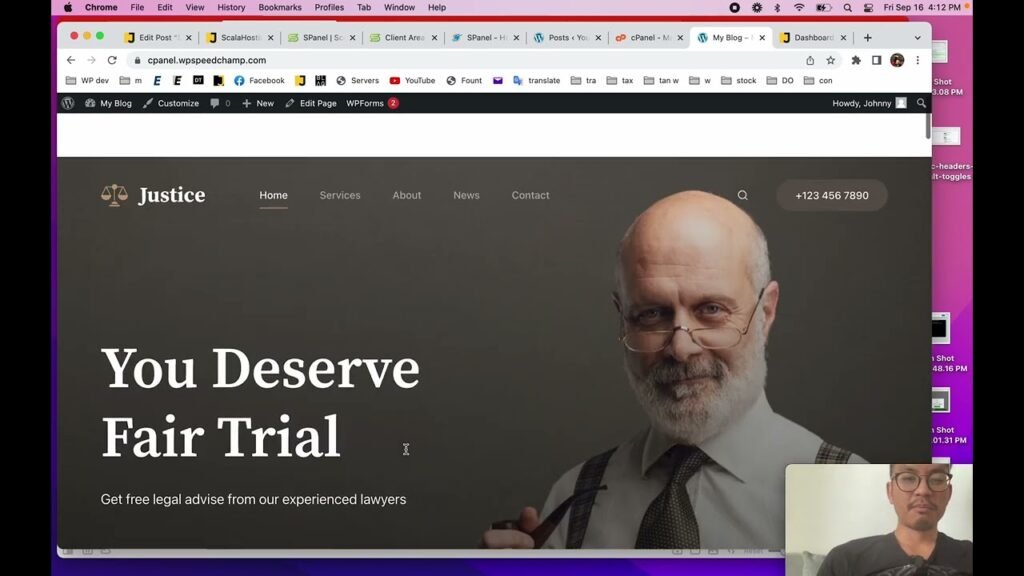
Task: Click Edit Page in the admin bar
Action: (311, 103)
